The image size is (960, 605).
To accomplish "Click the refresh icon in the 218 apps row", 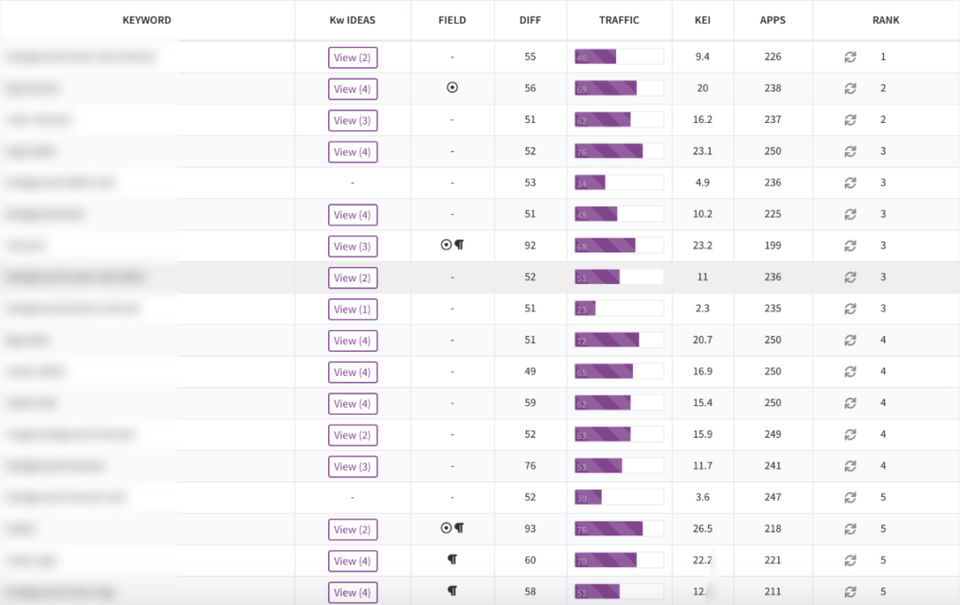I will 850,529.
